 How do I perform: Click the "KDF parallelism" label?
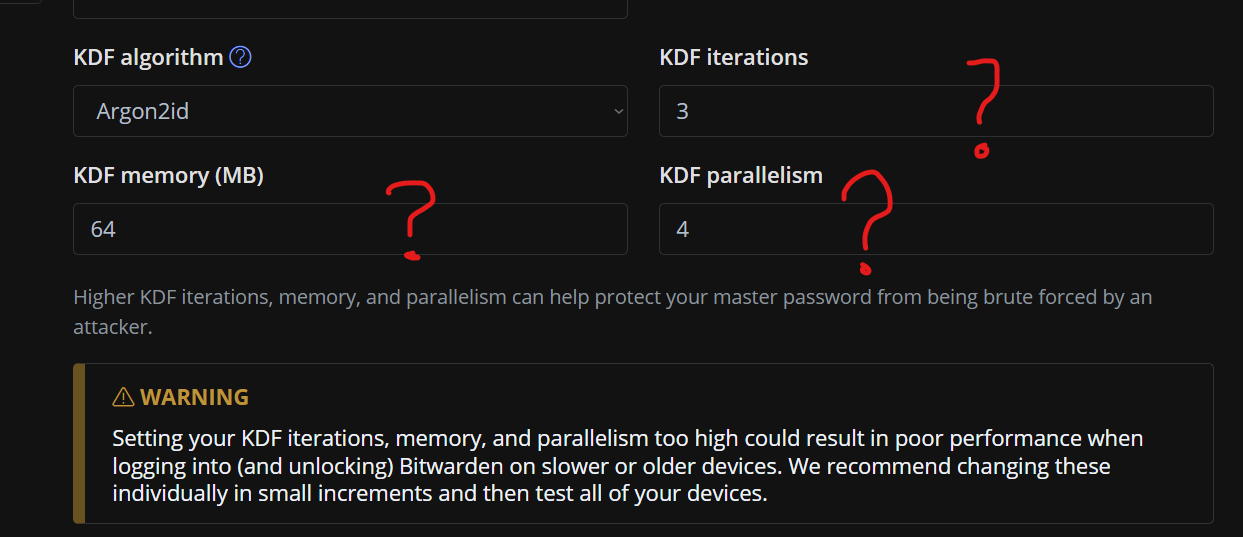coord(740,176)
